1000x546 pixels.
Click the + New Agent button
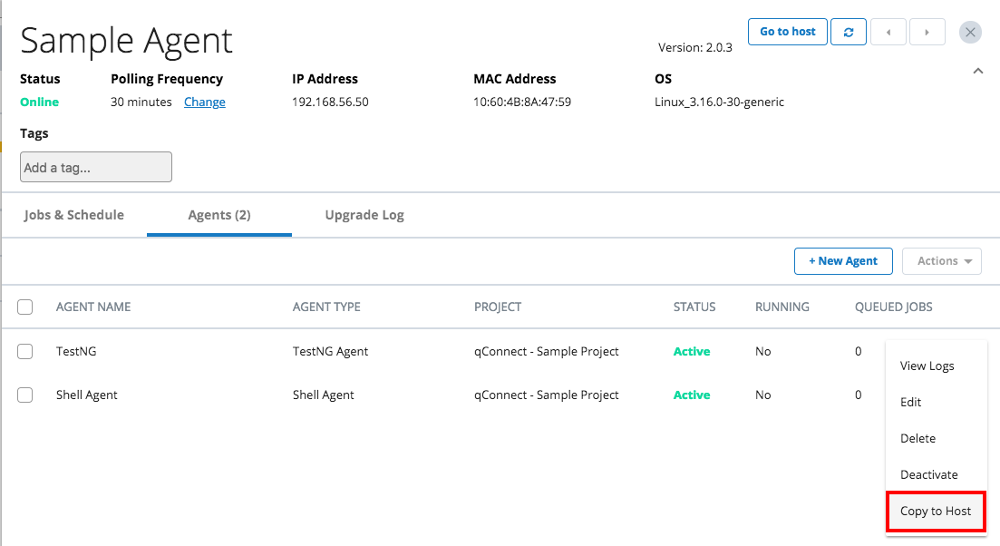842,261
